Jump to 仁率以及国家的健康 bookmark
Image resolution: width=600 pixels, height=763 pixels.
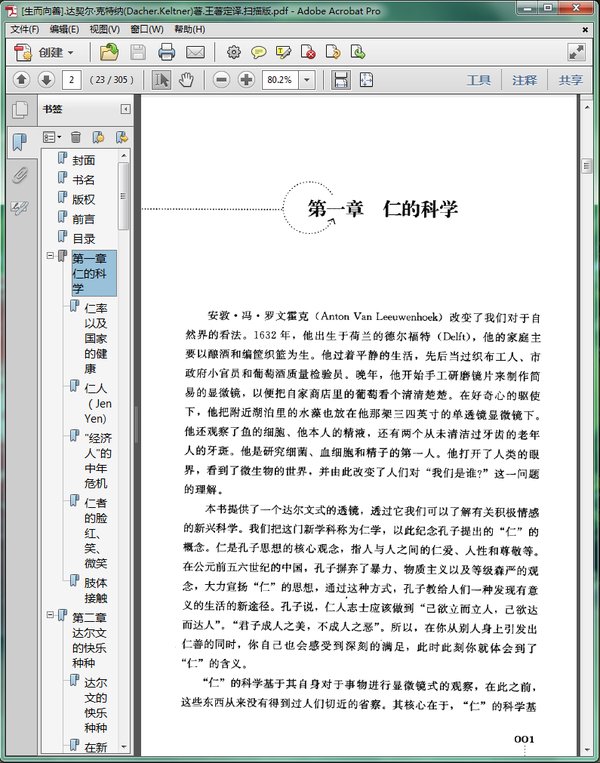[95, 338]
